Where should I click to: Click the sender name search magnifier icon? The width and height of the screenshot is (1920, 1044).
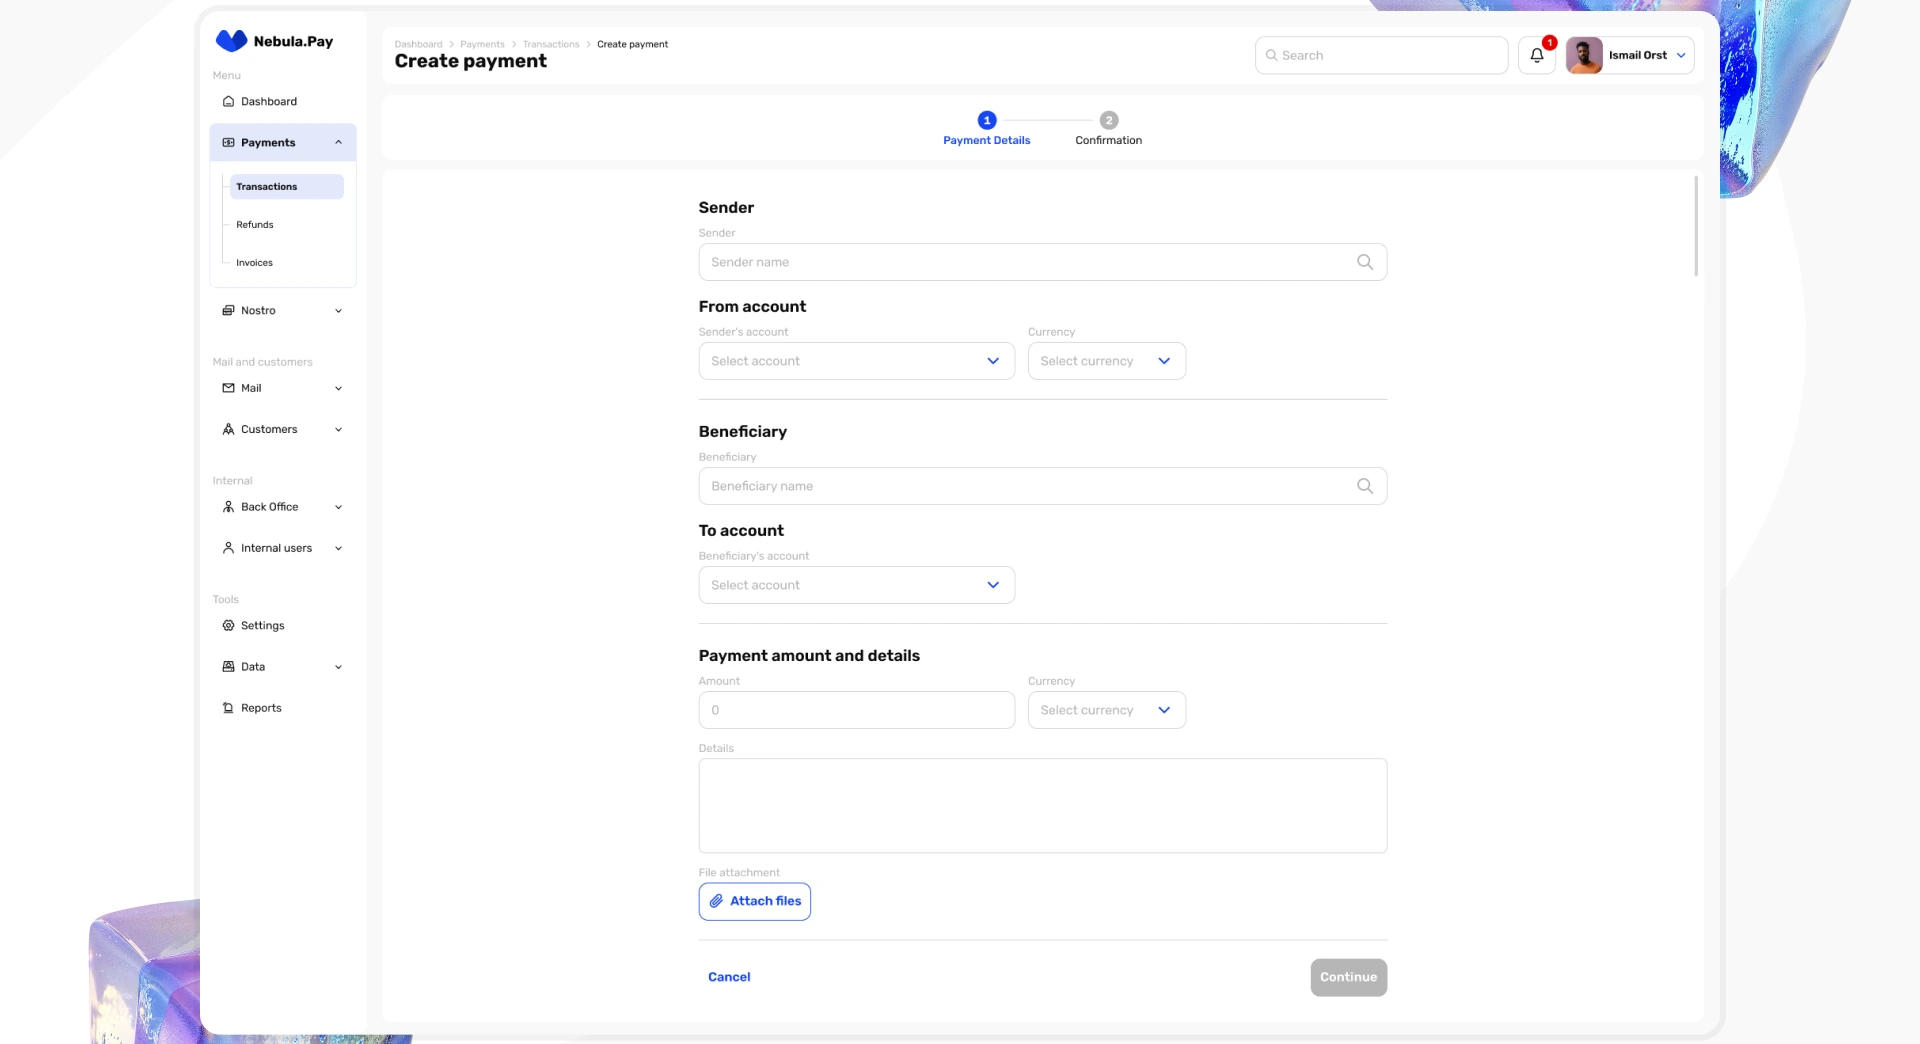[1364, 262]
